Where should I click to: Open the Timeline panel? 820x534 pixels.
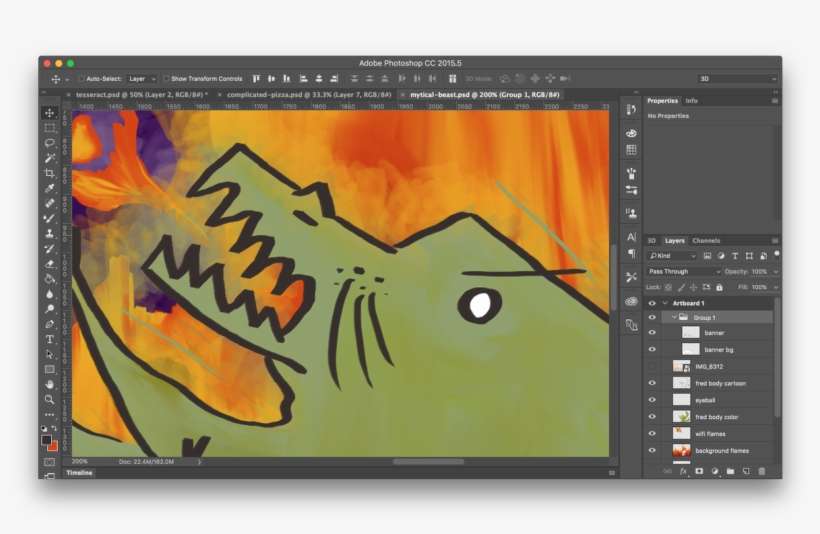click(x=79, y=472)
